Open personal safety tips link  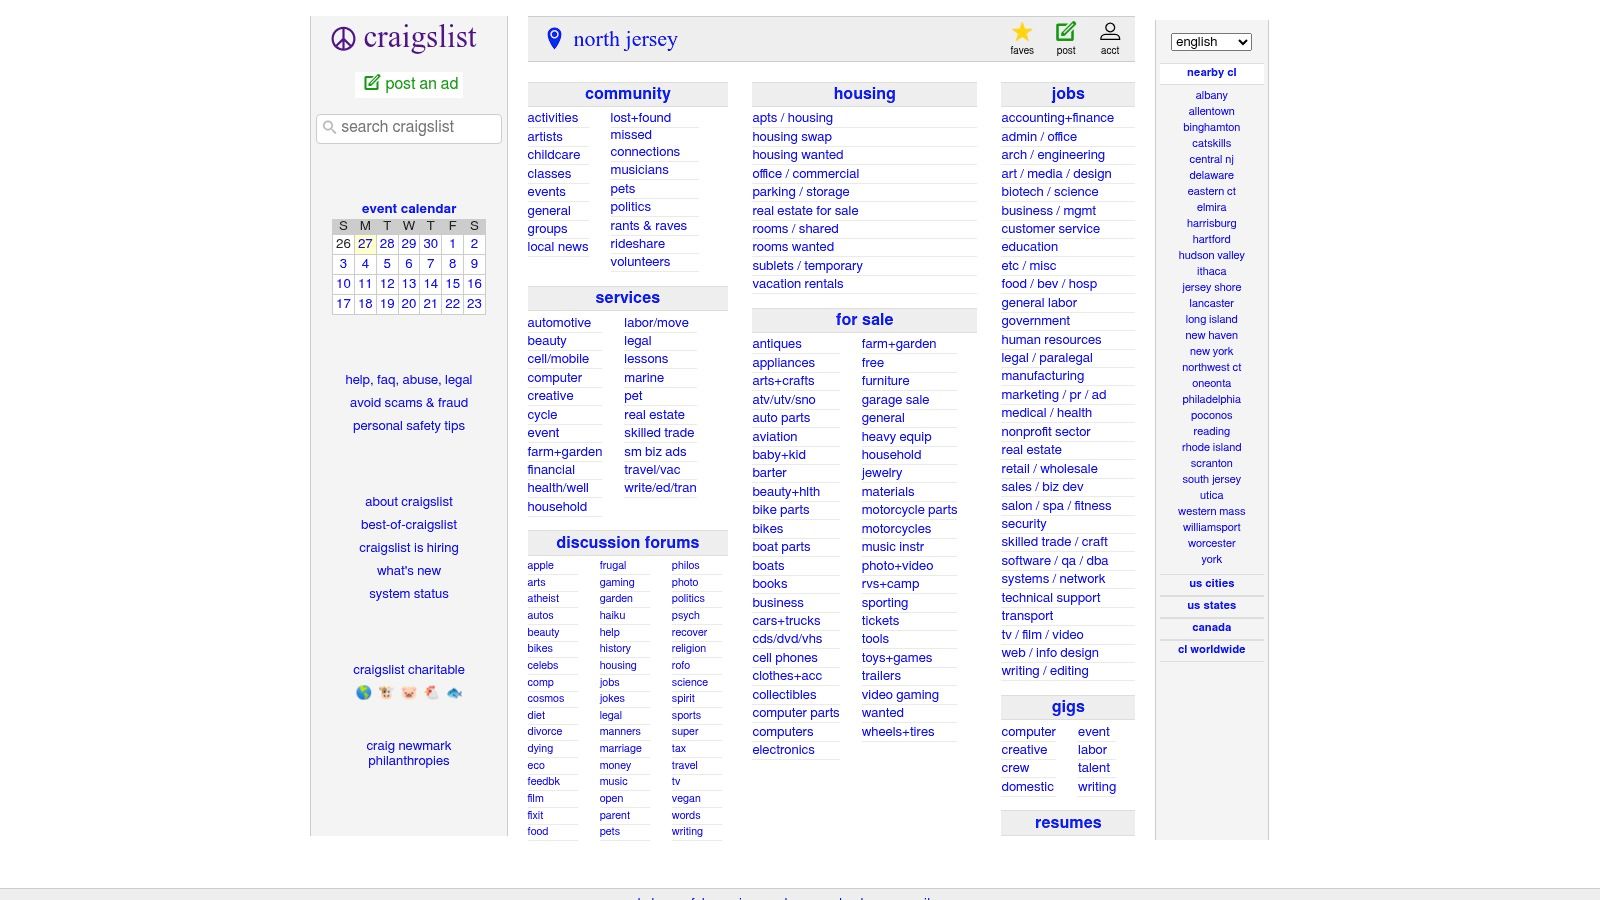click(x=408, y=426)
